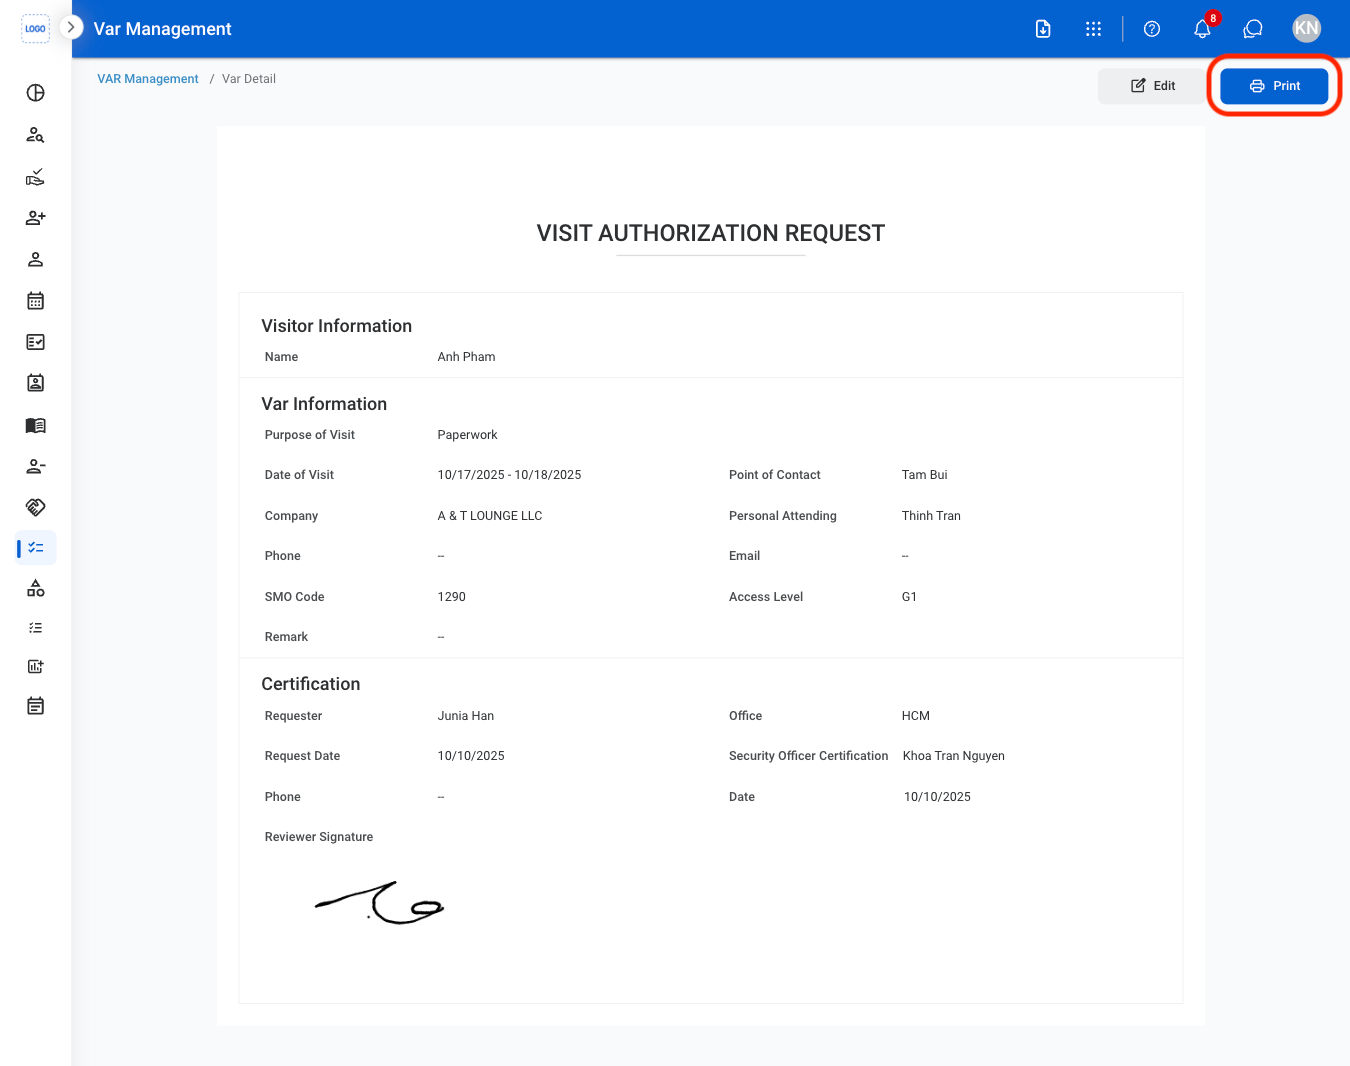The height and width of the screenshot is (1066, 1350).
Task: Click the reviewer signature image
Action: point(379,903)
